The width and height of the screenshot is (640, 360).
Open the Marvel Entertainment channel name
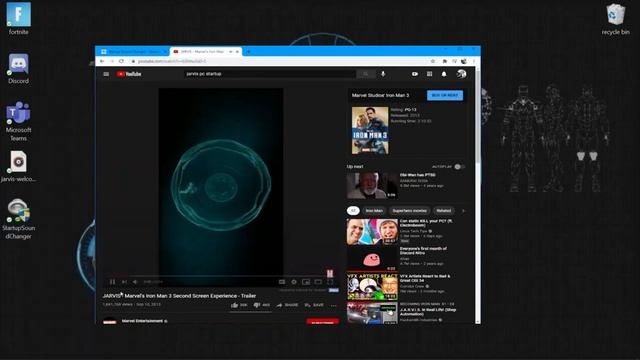click(x=142, y=321)
